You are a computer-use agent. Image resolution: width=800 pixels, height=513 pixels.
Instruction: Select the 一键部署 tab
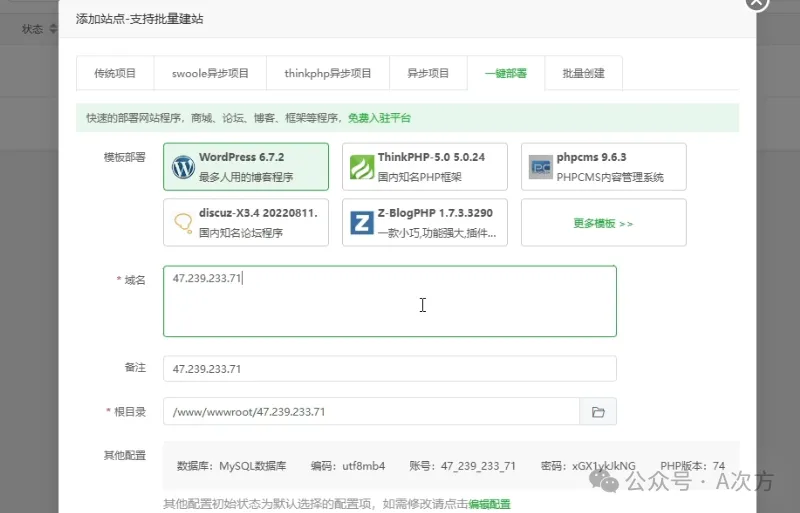506,74
